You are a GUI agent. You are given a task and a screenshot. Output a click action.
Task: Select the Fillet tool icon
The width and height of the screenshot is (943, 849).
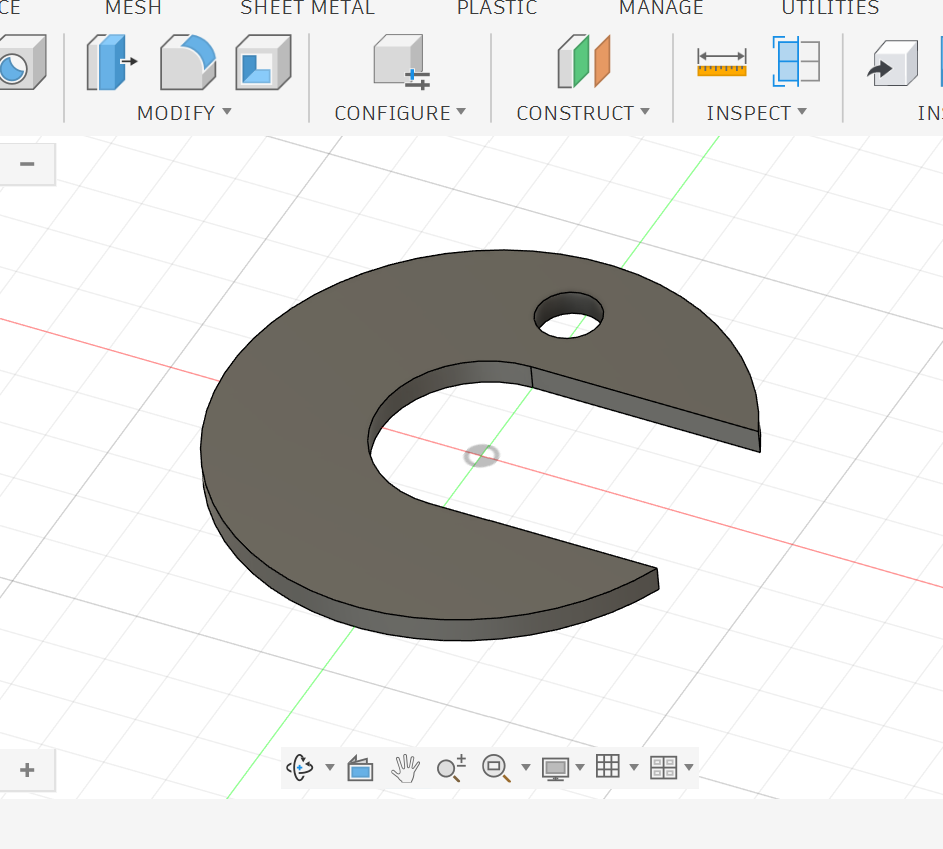188,62
